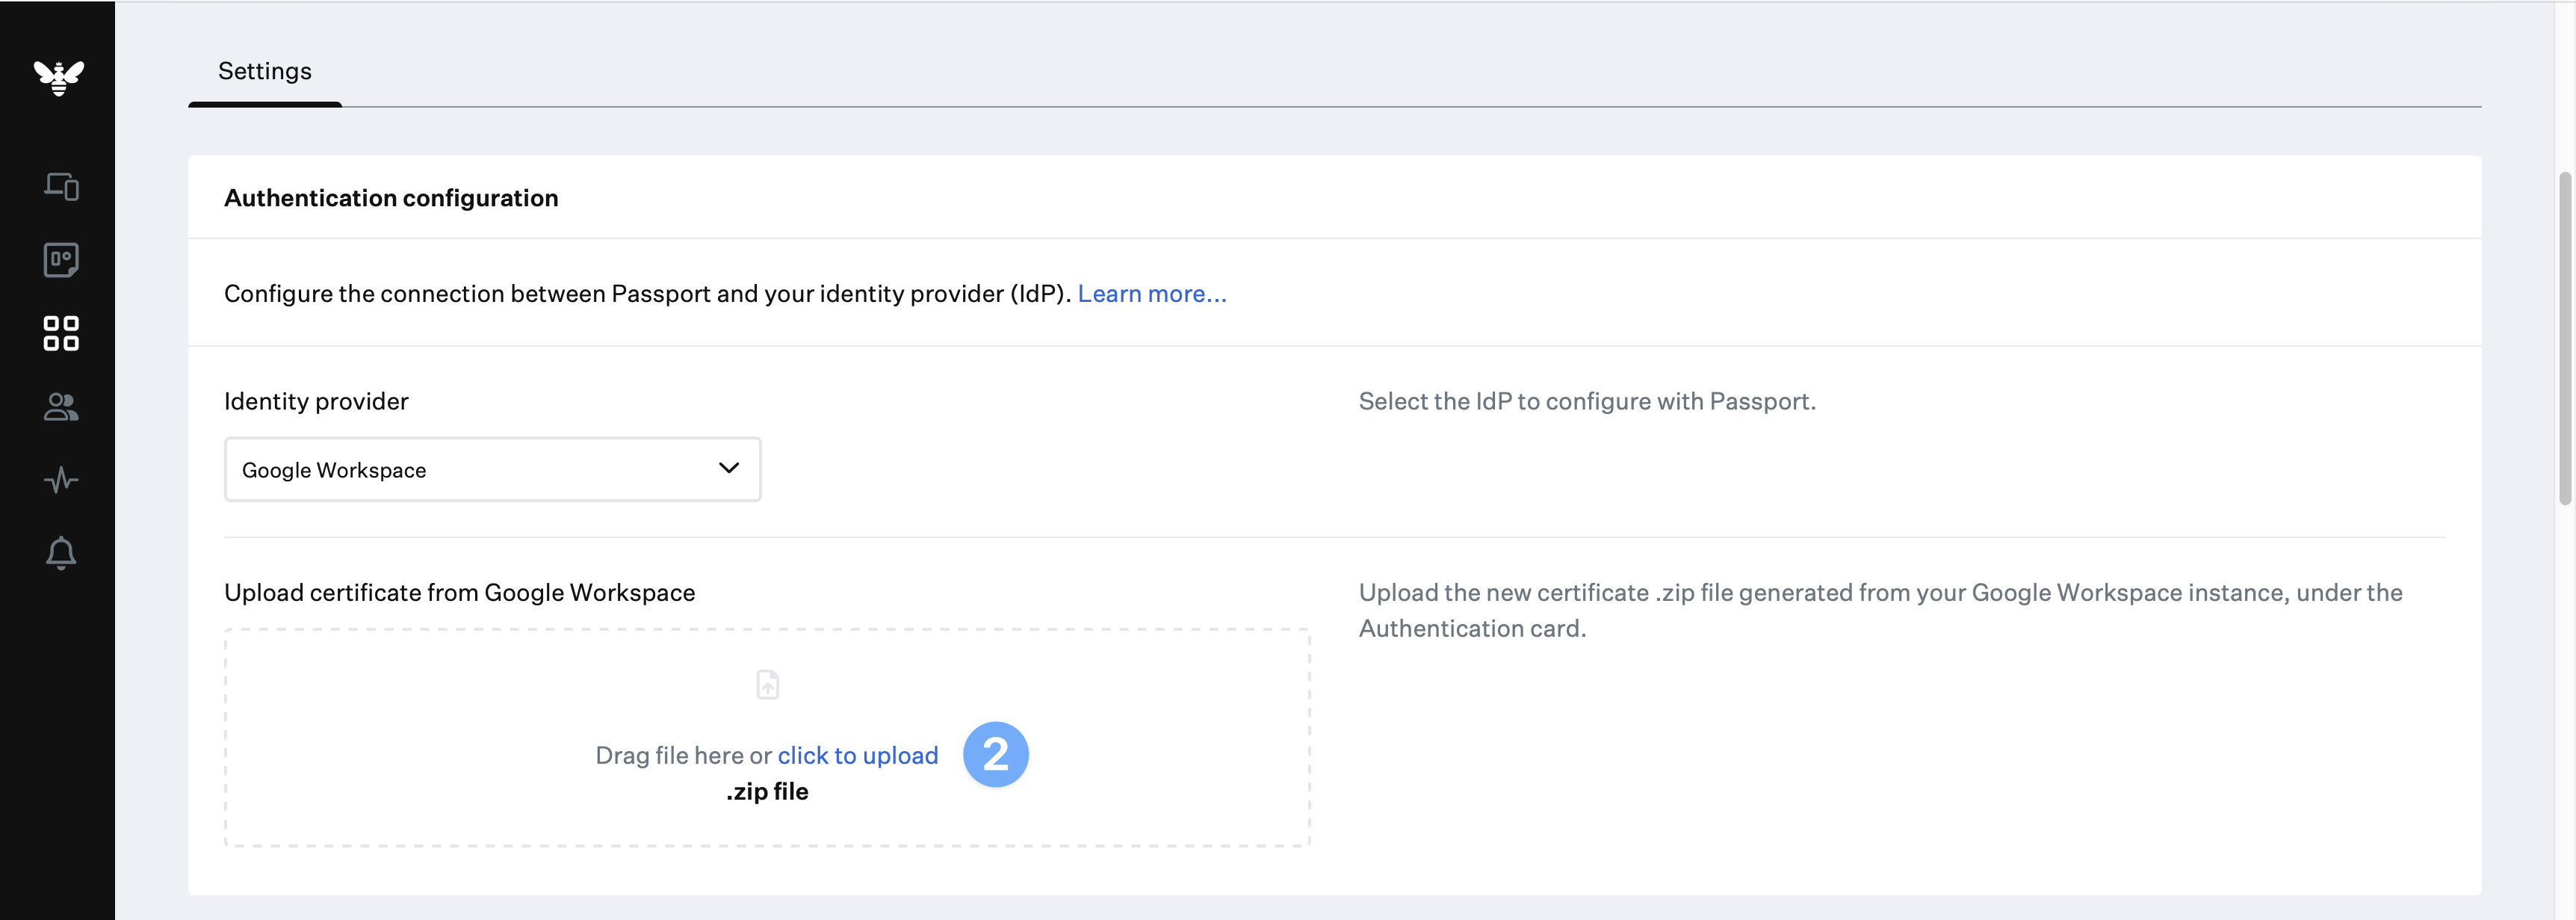This screenshot has height=920, width=2576.
Task: Click the 'click to upload' link
Action: click(x=857, y=756)
